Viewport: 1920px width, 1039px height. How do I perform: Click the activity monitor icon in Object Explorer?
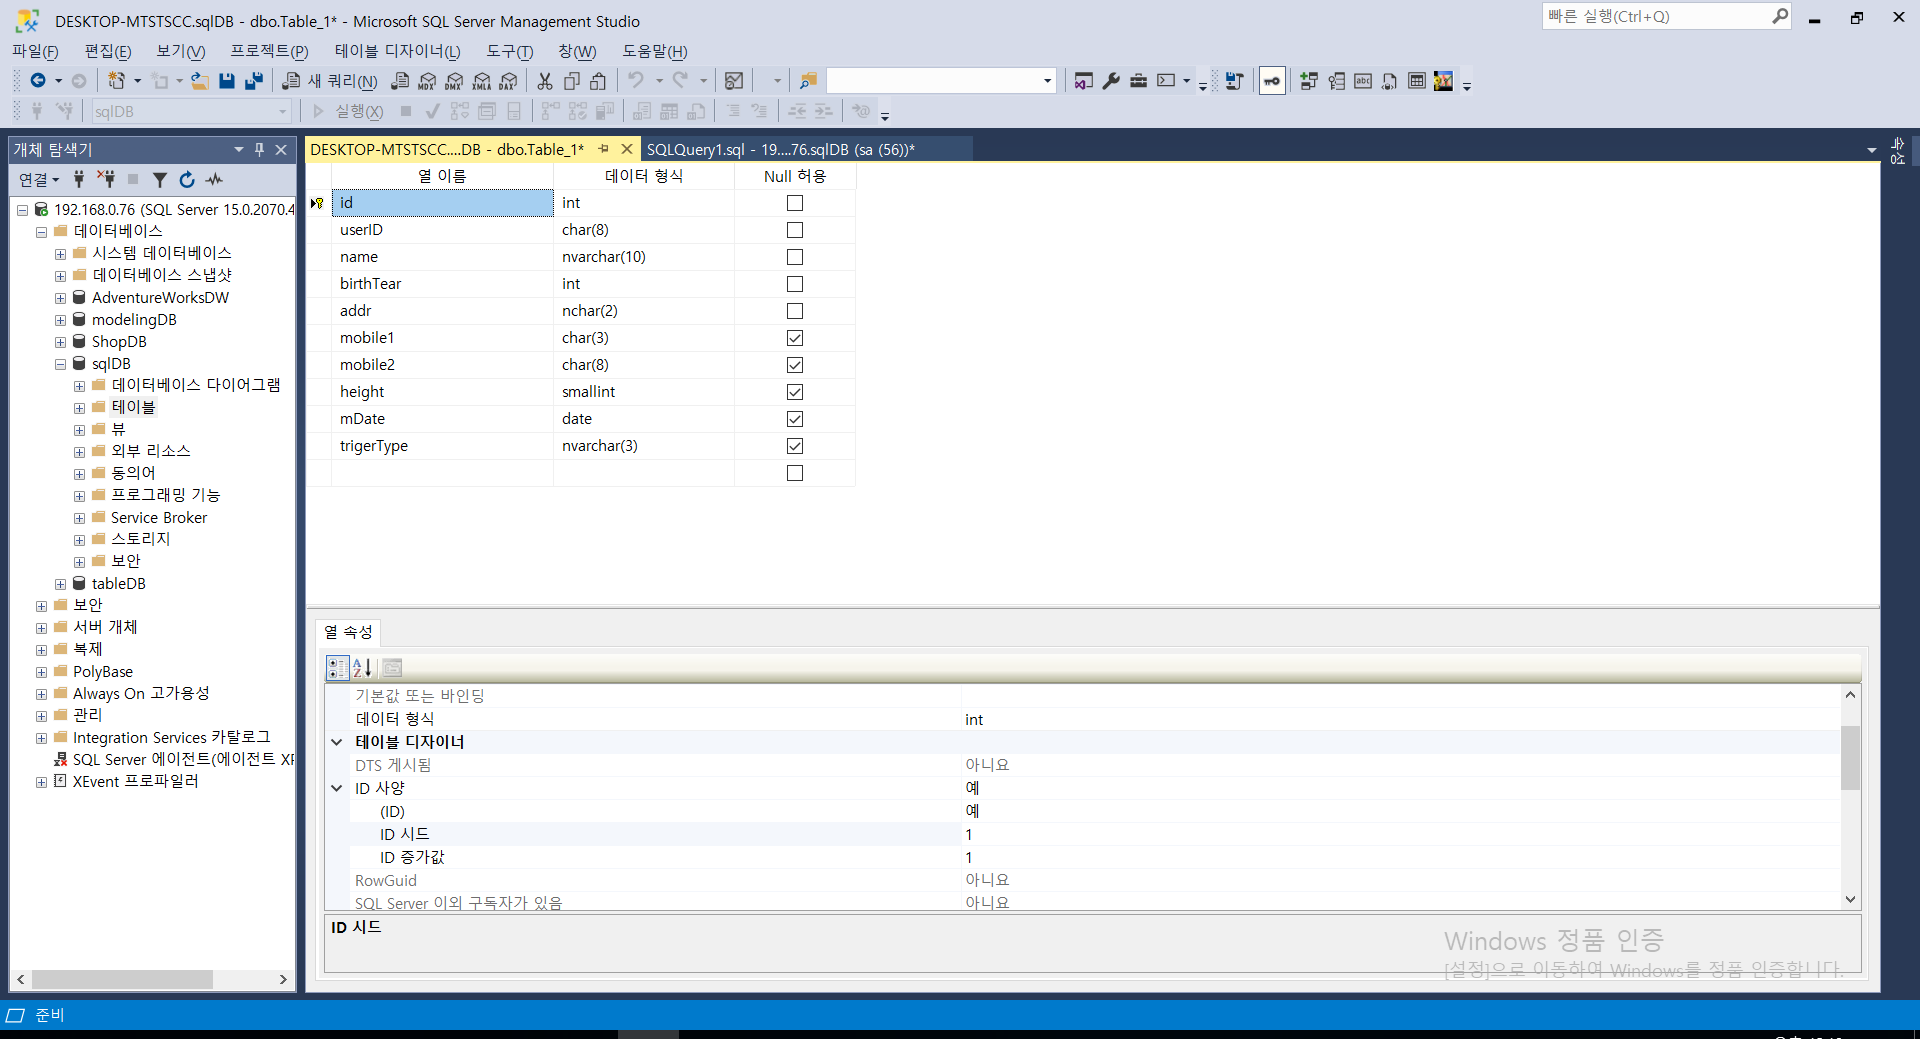(214, 179)
